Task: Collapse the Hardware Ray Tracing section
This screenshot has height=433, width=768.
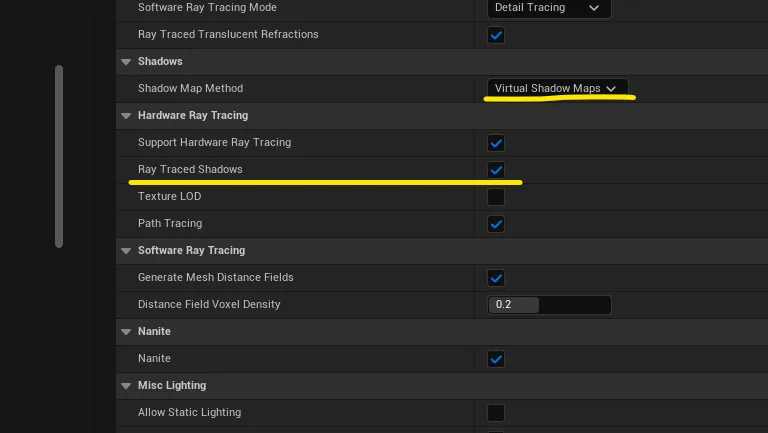Action: [126, 116]
